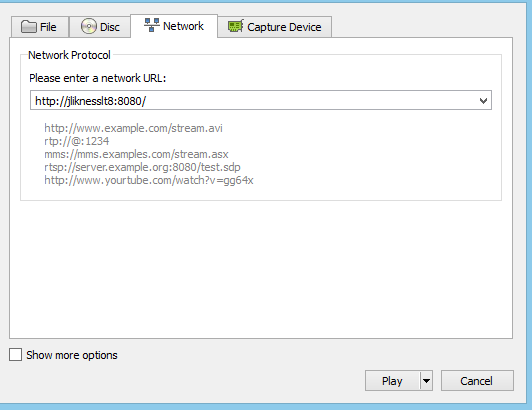Click example text http://www.yourtube.com/watch?v=gg64x

(x=149, y=180)
